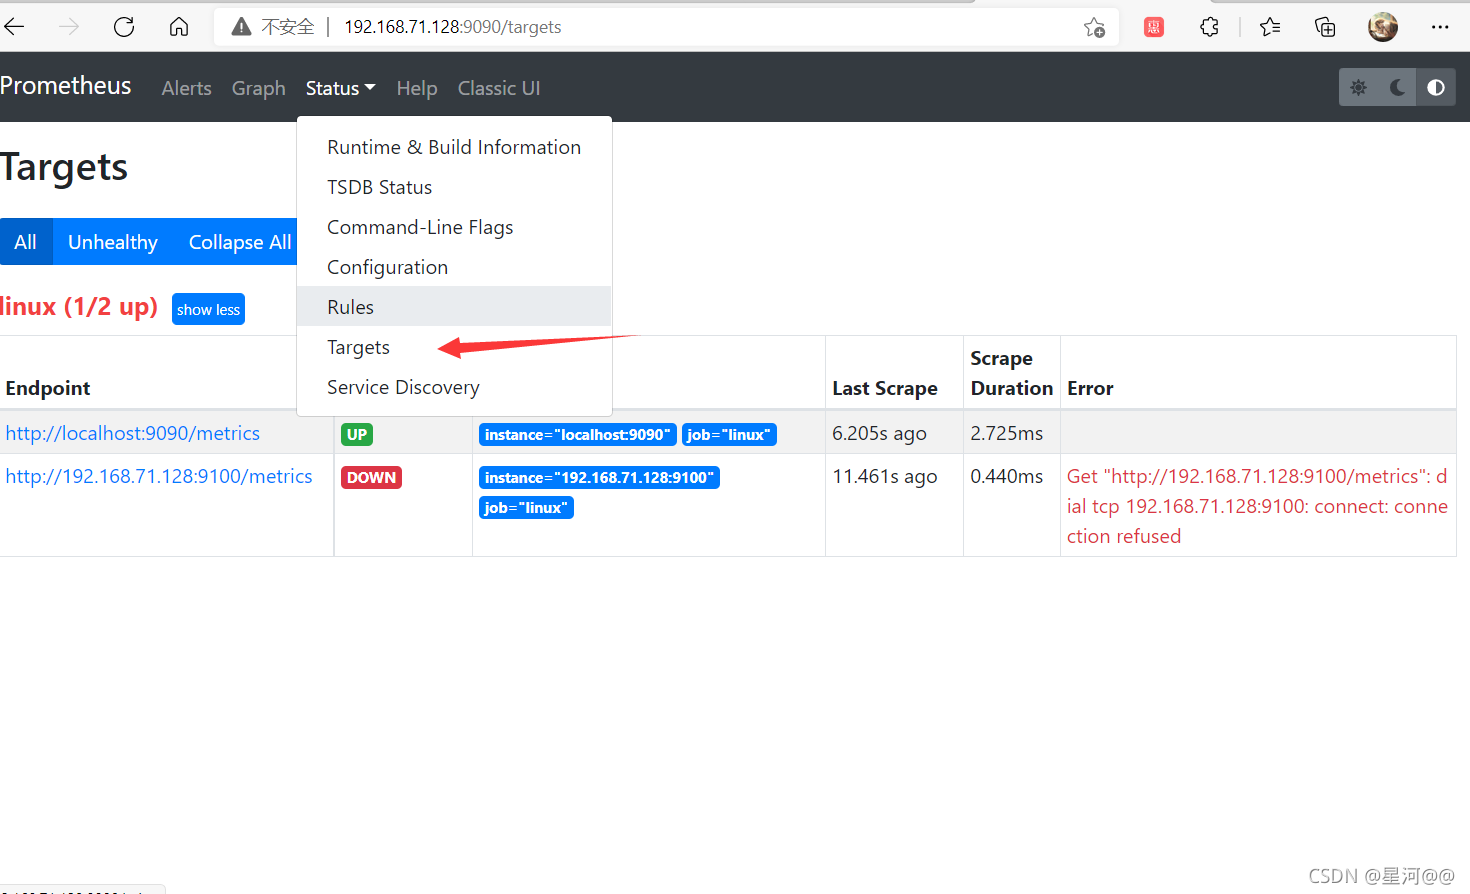Click the 2.725ms scrape duration value
Screen dimensions: 1470x894
(1007, 433)
